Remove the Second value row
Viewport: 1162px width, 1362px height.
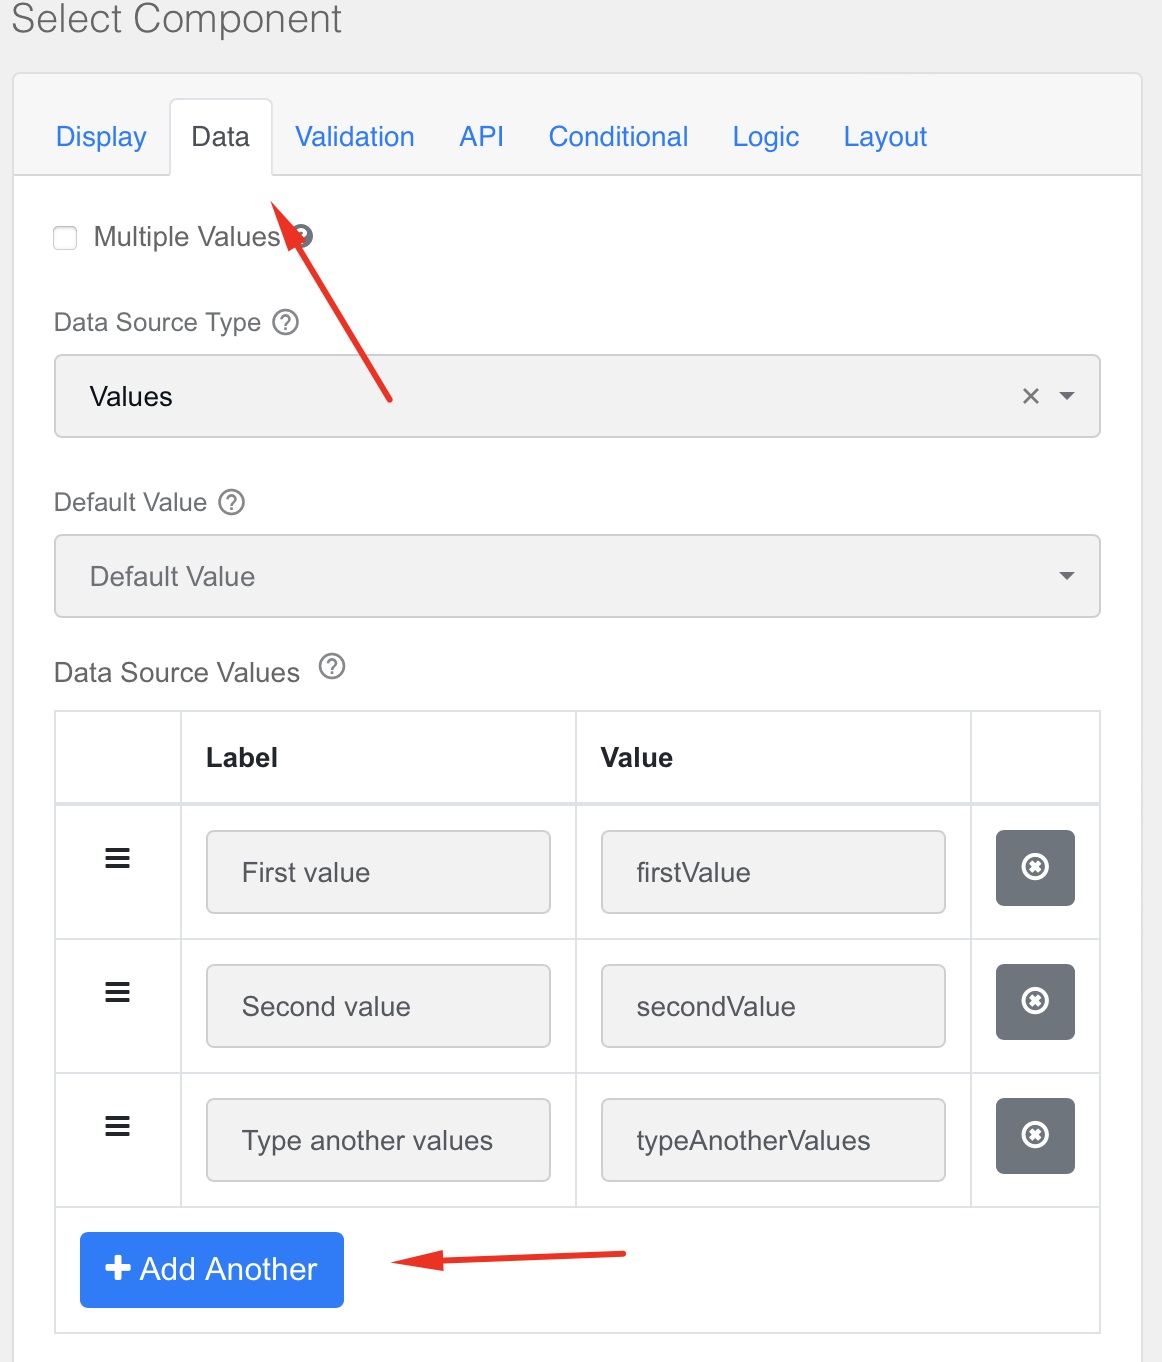coord(1035,1001)
